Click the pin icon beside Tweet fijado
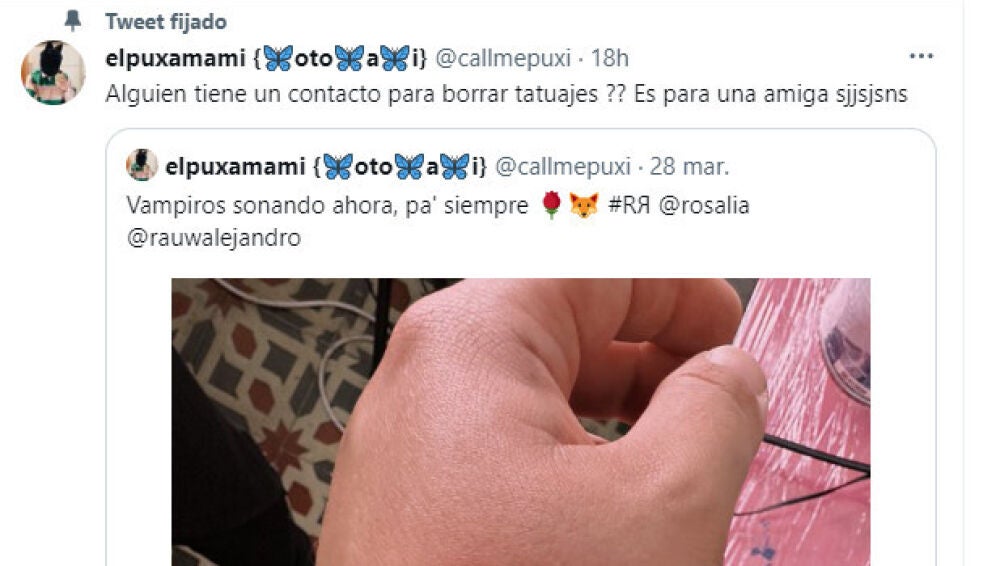 coord(73,21)
